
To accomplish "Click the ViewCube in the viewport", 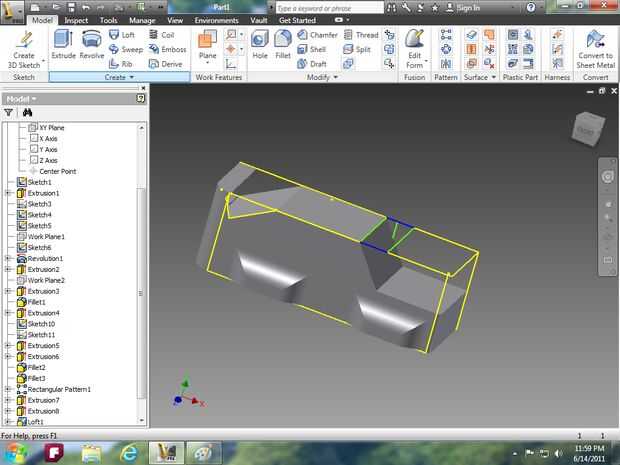I will (x=588, y=129).
